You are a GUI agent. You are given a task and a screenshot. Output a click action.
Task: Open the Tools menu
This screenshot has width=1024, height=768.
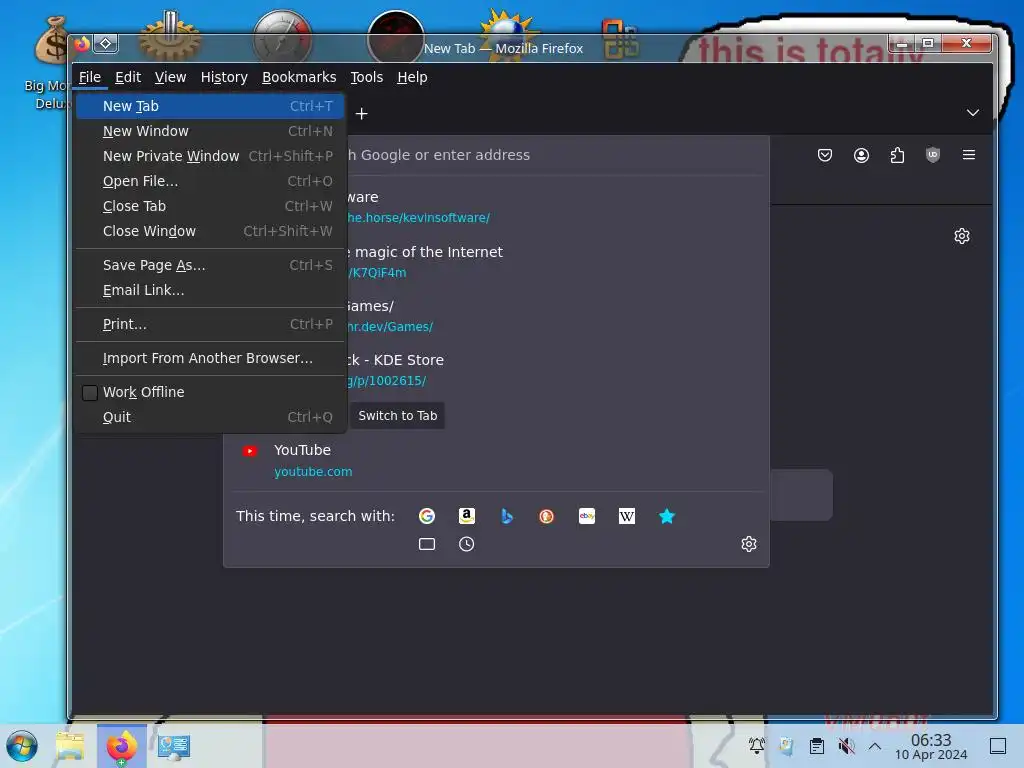(x=367, y=77)
